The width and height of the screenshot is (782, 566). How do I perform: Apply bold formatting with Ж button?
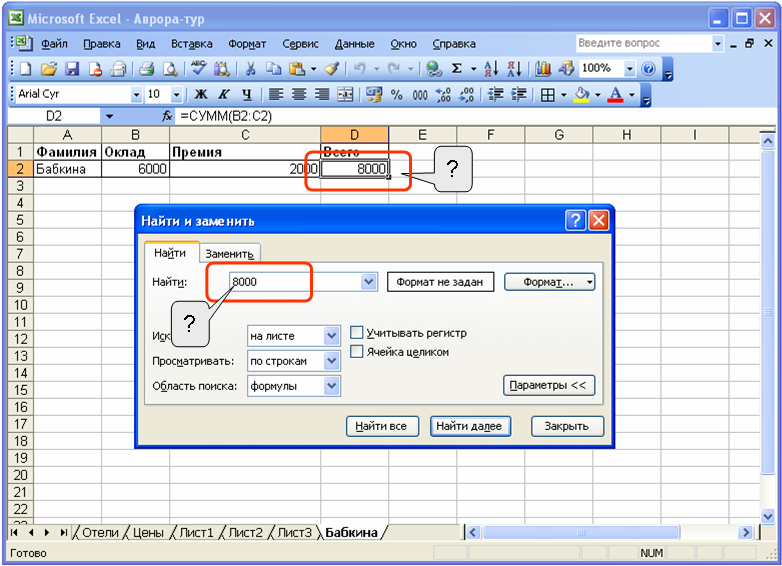(x=200, y=95)
